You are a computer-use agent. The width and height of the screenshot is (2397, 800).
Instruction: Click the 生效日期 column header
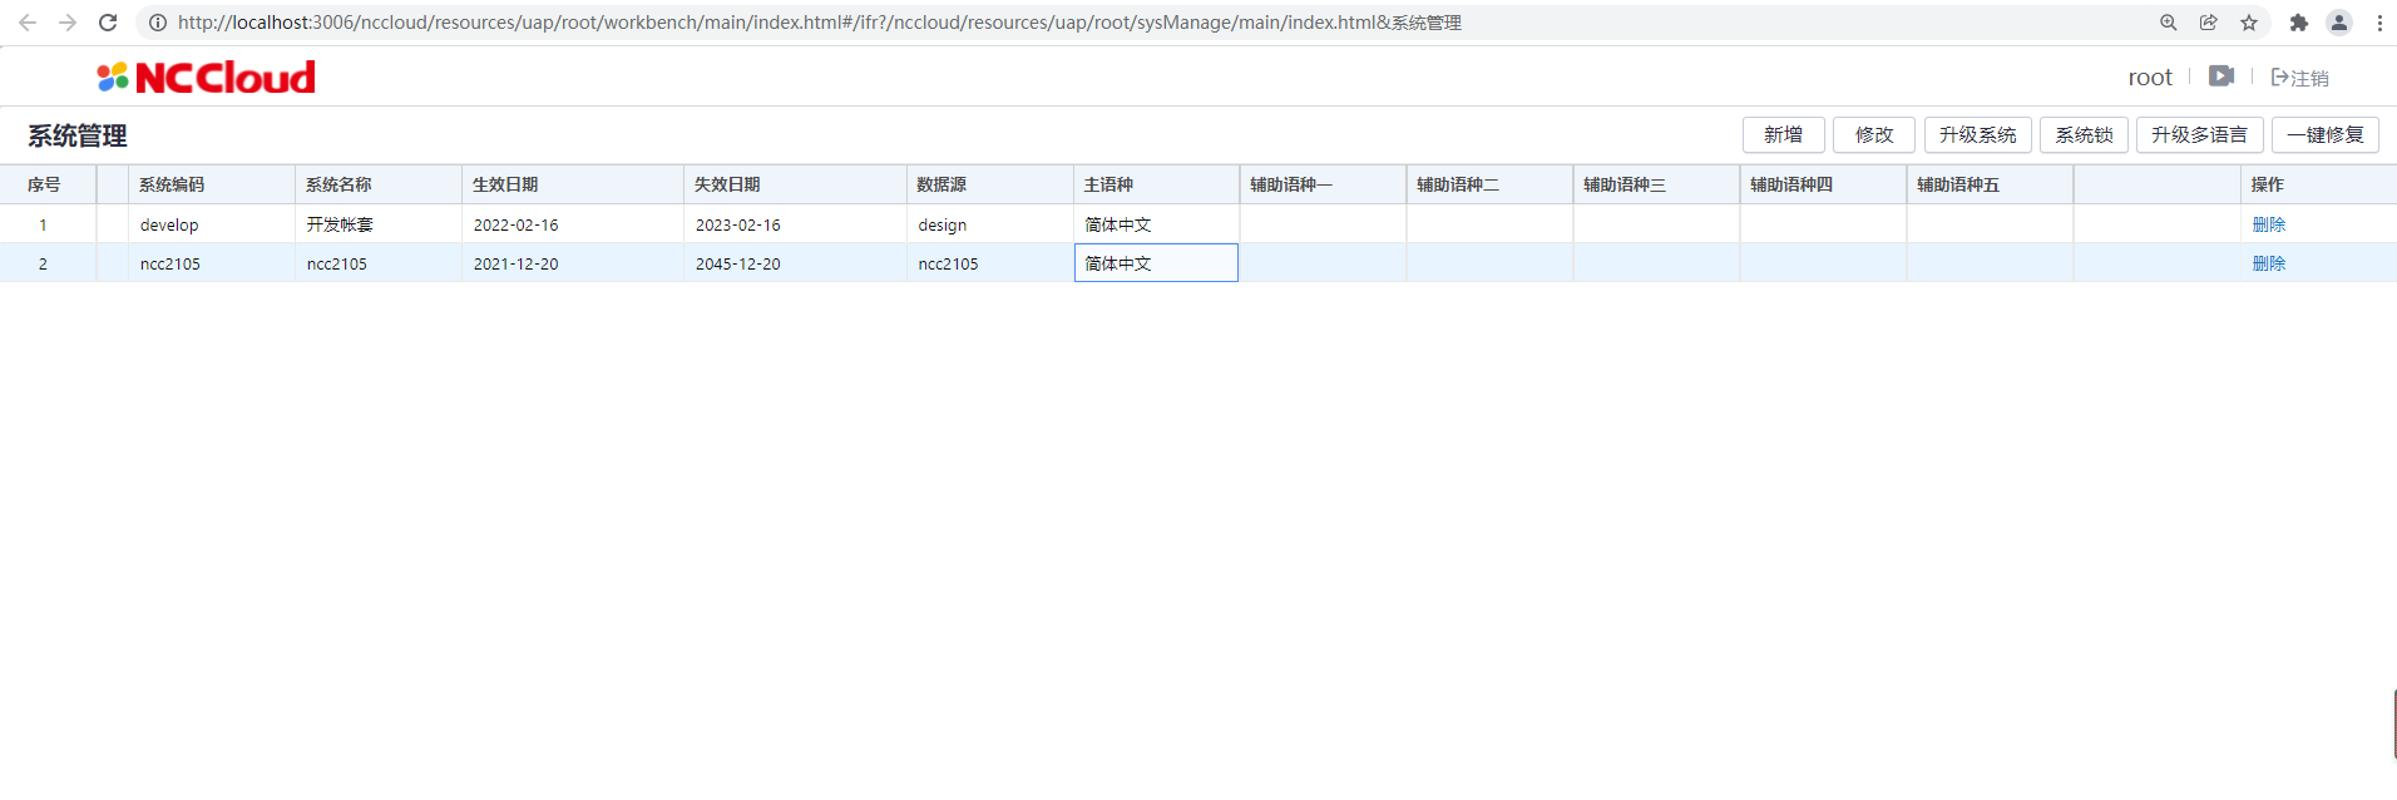tap(573, 184)
